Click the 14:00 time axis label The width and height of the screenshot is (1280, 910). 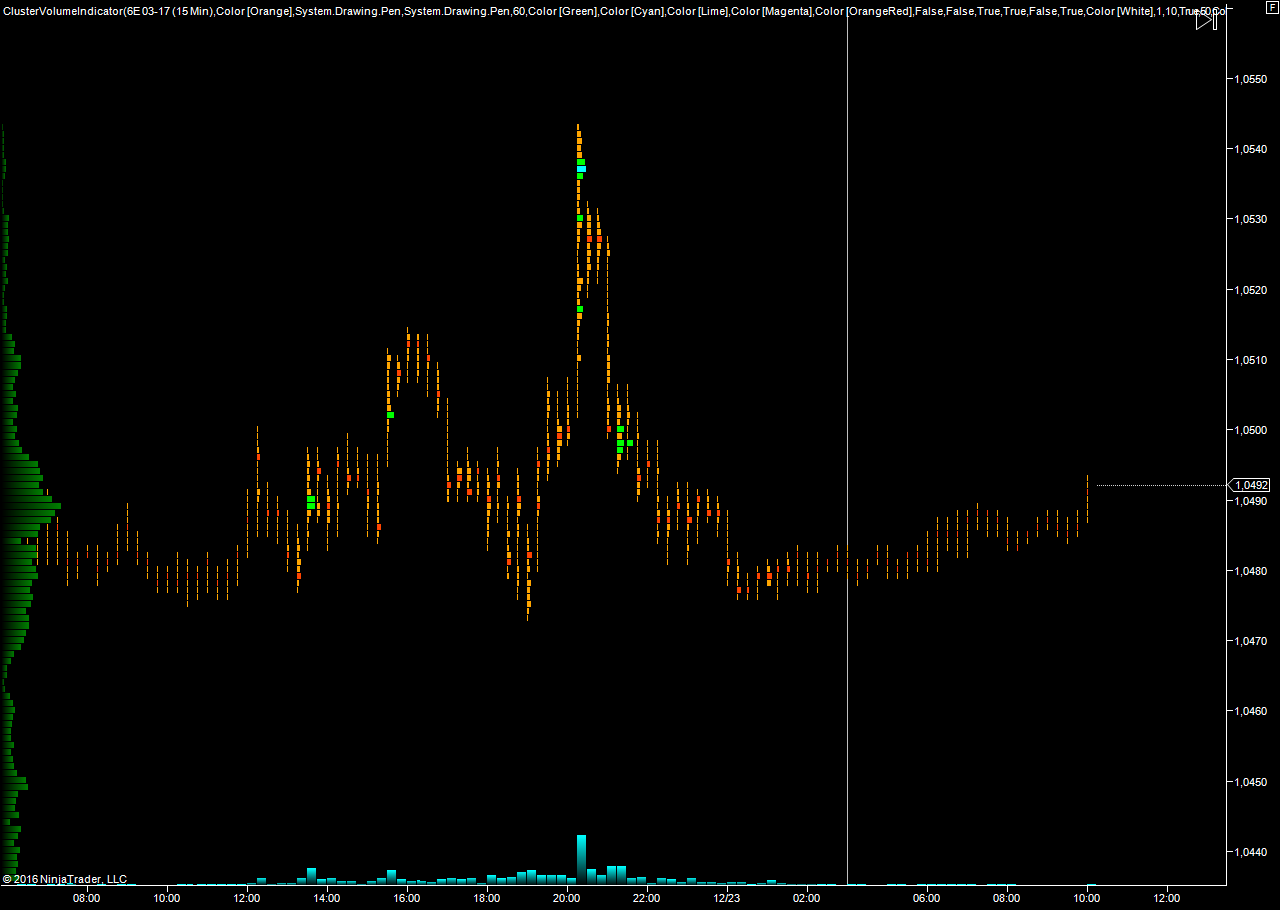tap(327, 898)
